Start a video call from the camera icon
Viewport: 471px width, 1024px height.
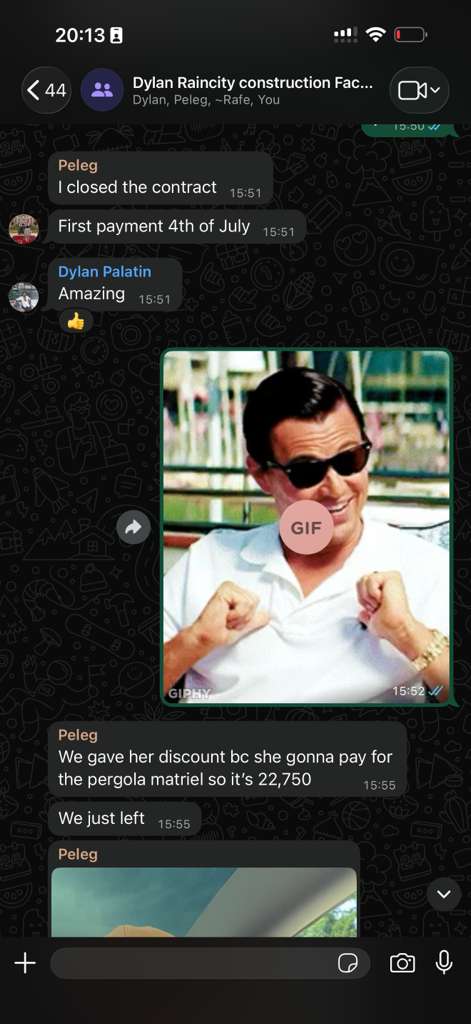(x=419, y=90)
